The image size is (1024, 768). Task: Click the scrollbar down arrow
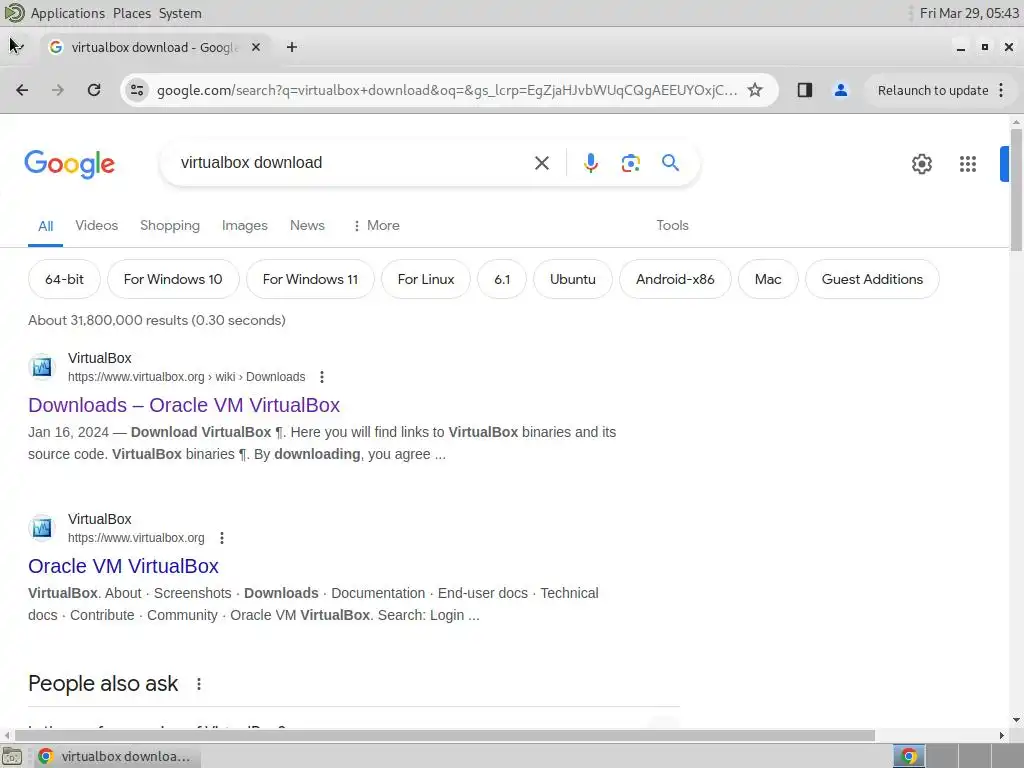click(1016, 720)
